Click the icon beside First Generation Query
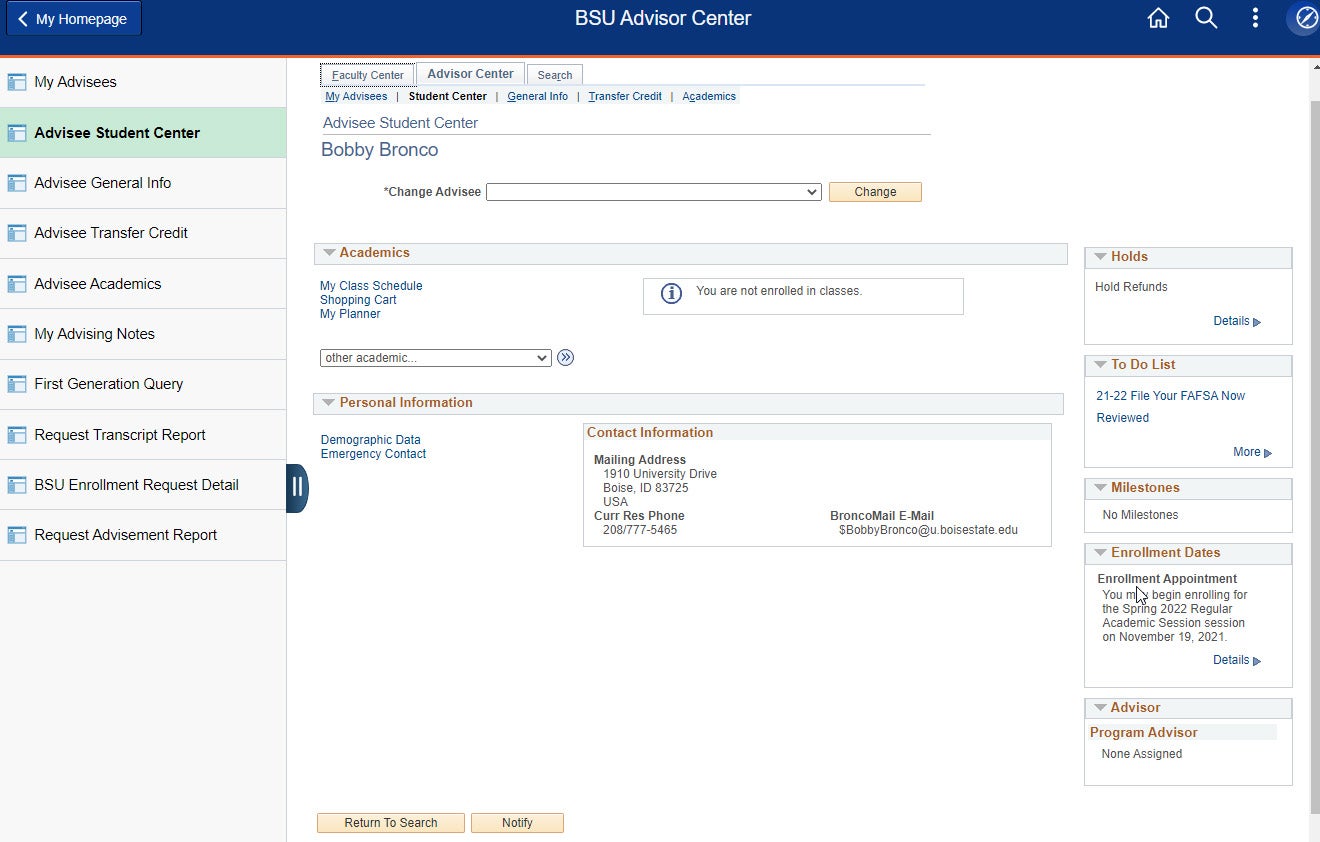 (16, 384)
